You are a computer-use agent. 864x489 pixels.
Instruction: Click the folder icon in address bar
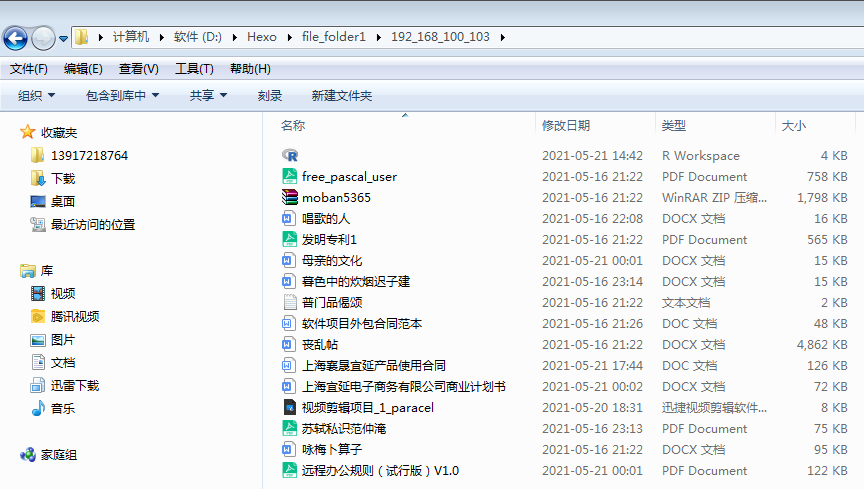tap(82, 37)
